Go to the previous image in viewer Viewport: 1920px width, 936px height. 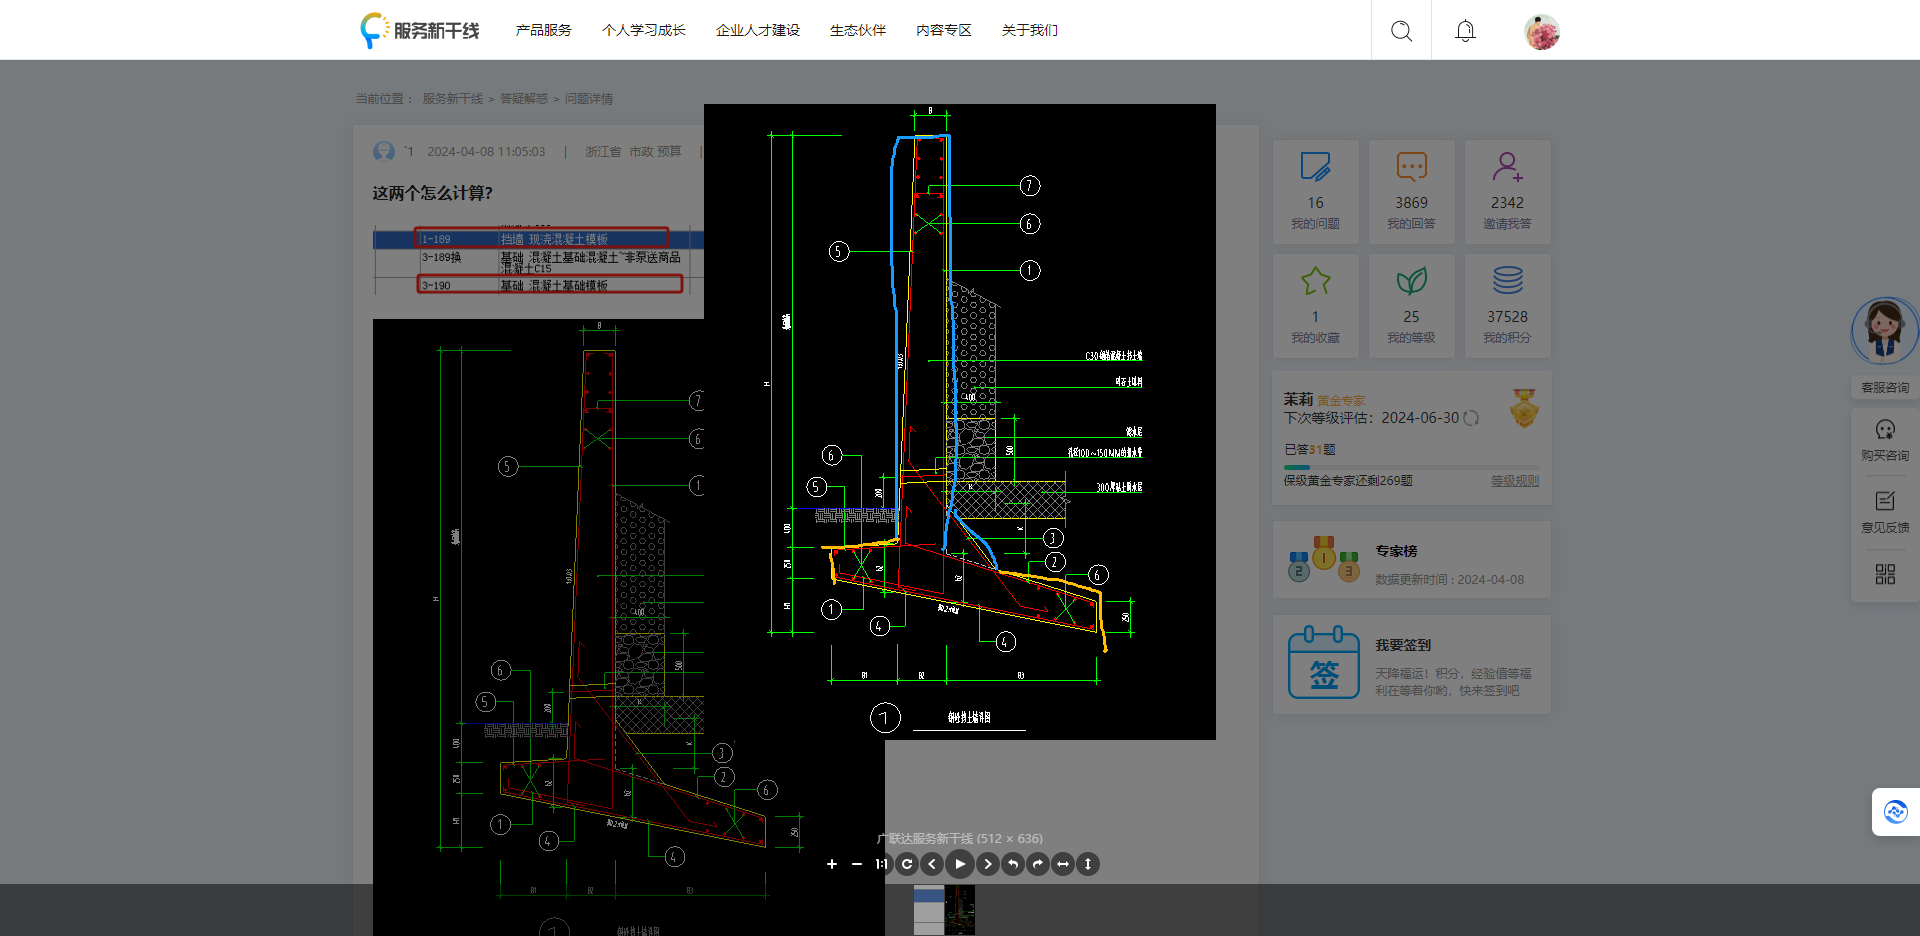click(x=932, y=864)
